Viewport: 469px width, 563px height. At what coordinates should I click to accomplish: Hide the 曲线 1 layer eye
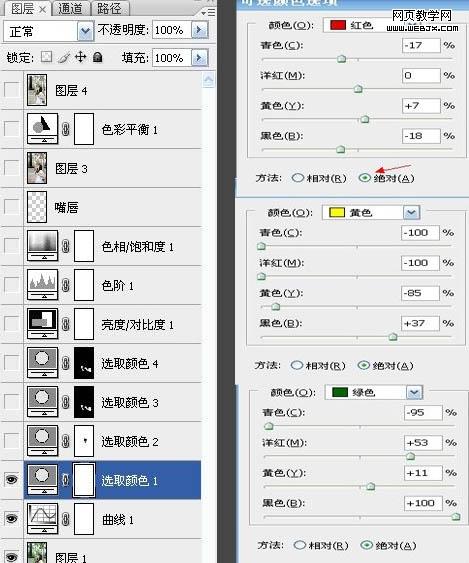pos(11,518)
